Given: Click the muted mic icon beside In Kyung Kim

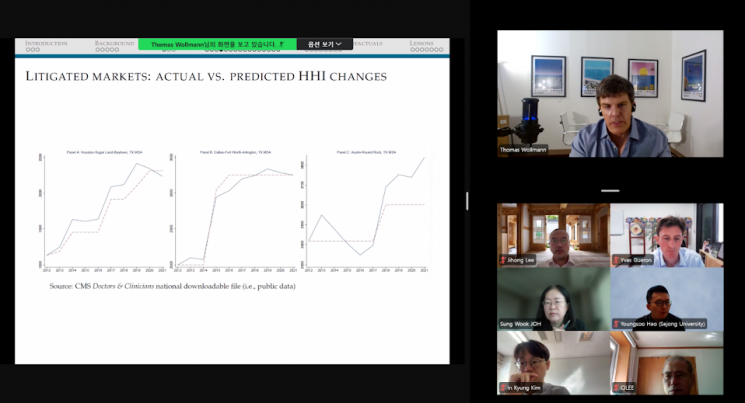Looking at the screenshot, I should (x=503, y=387).
